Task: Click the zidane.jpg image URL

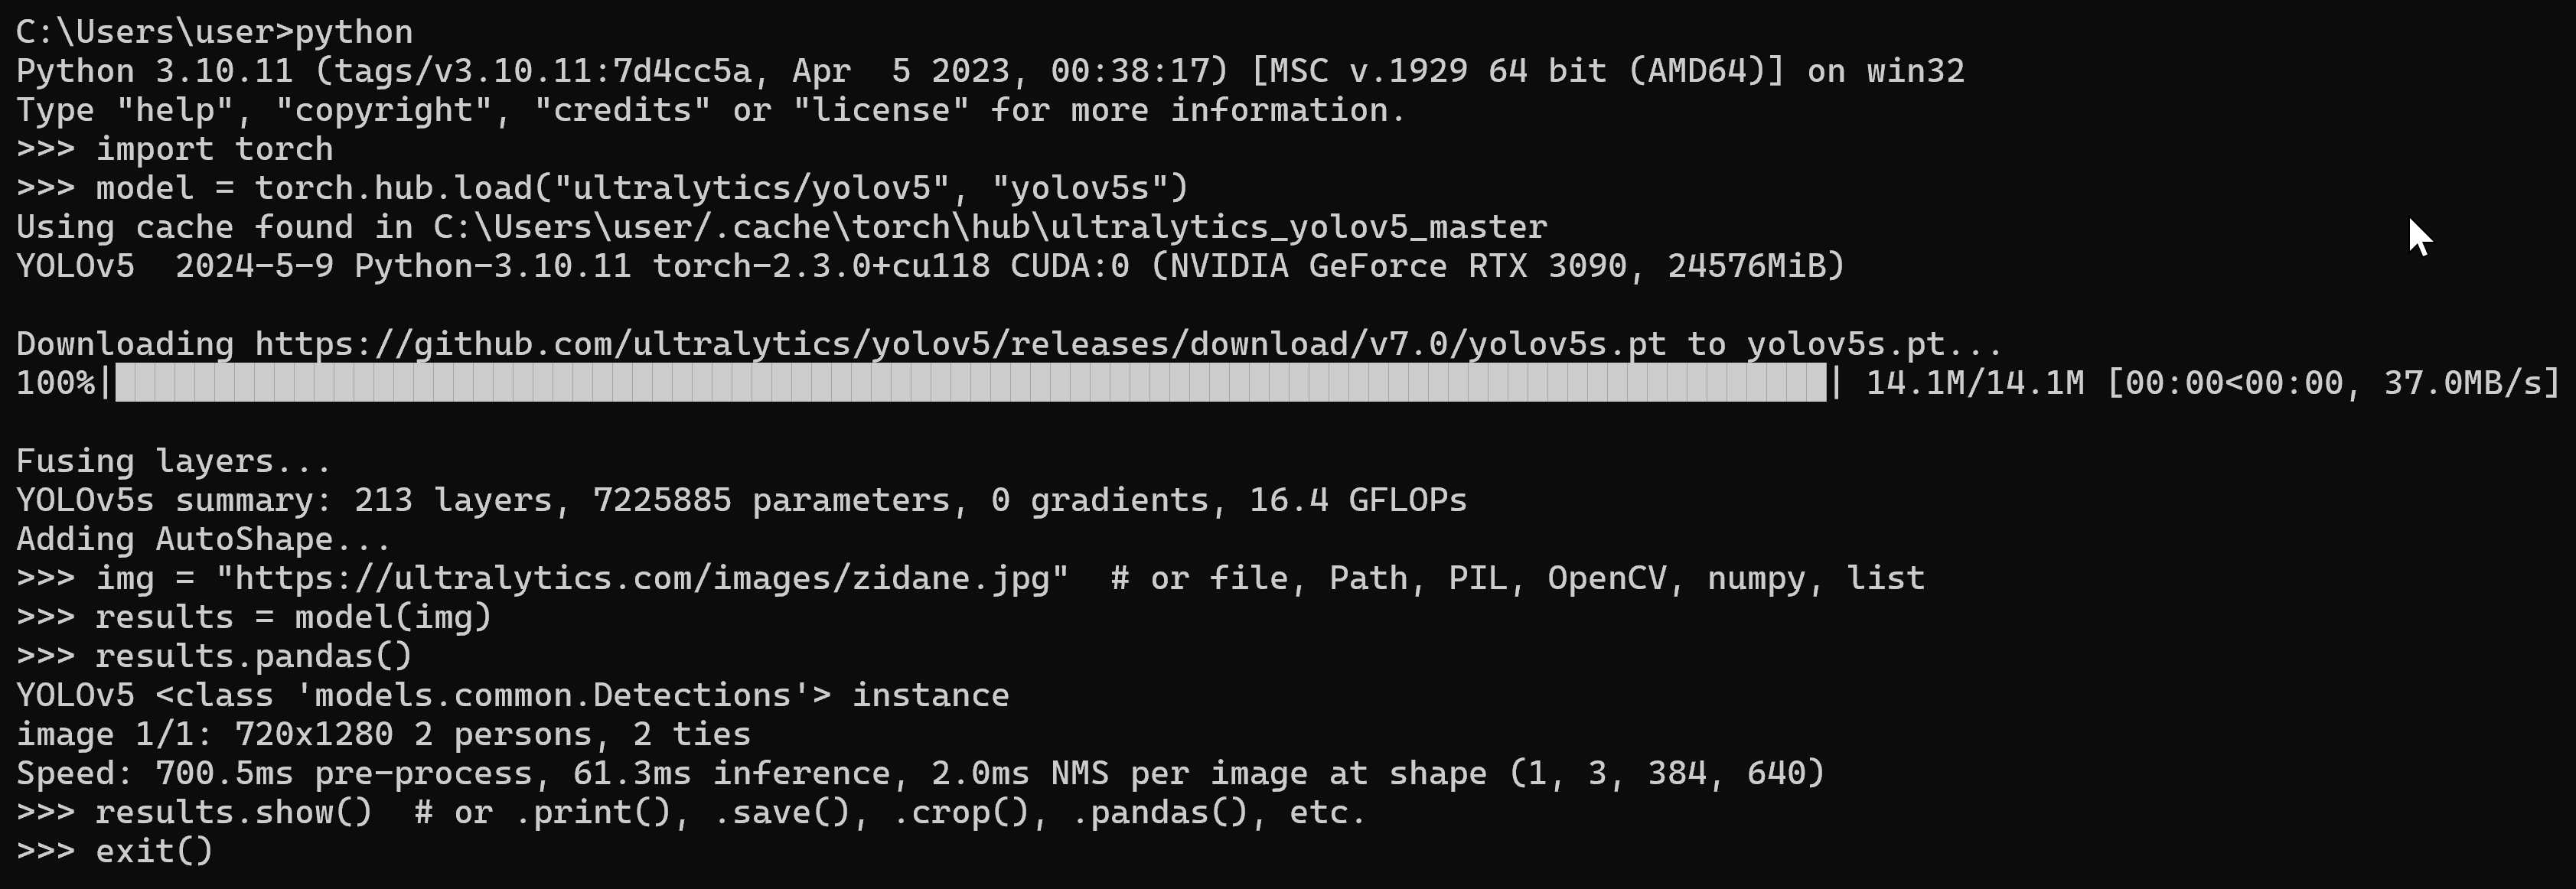Action: 643,578
